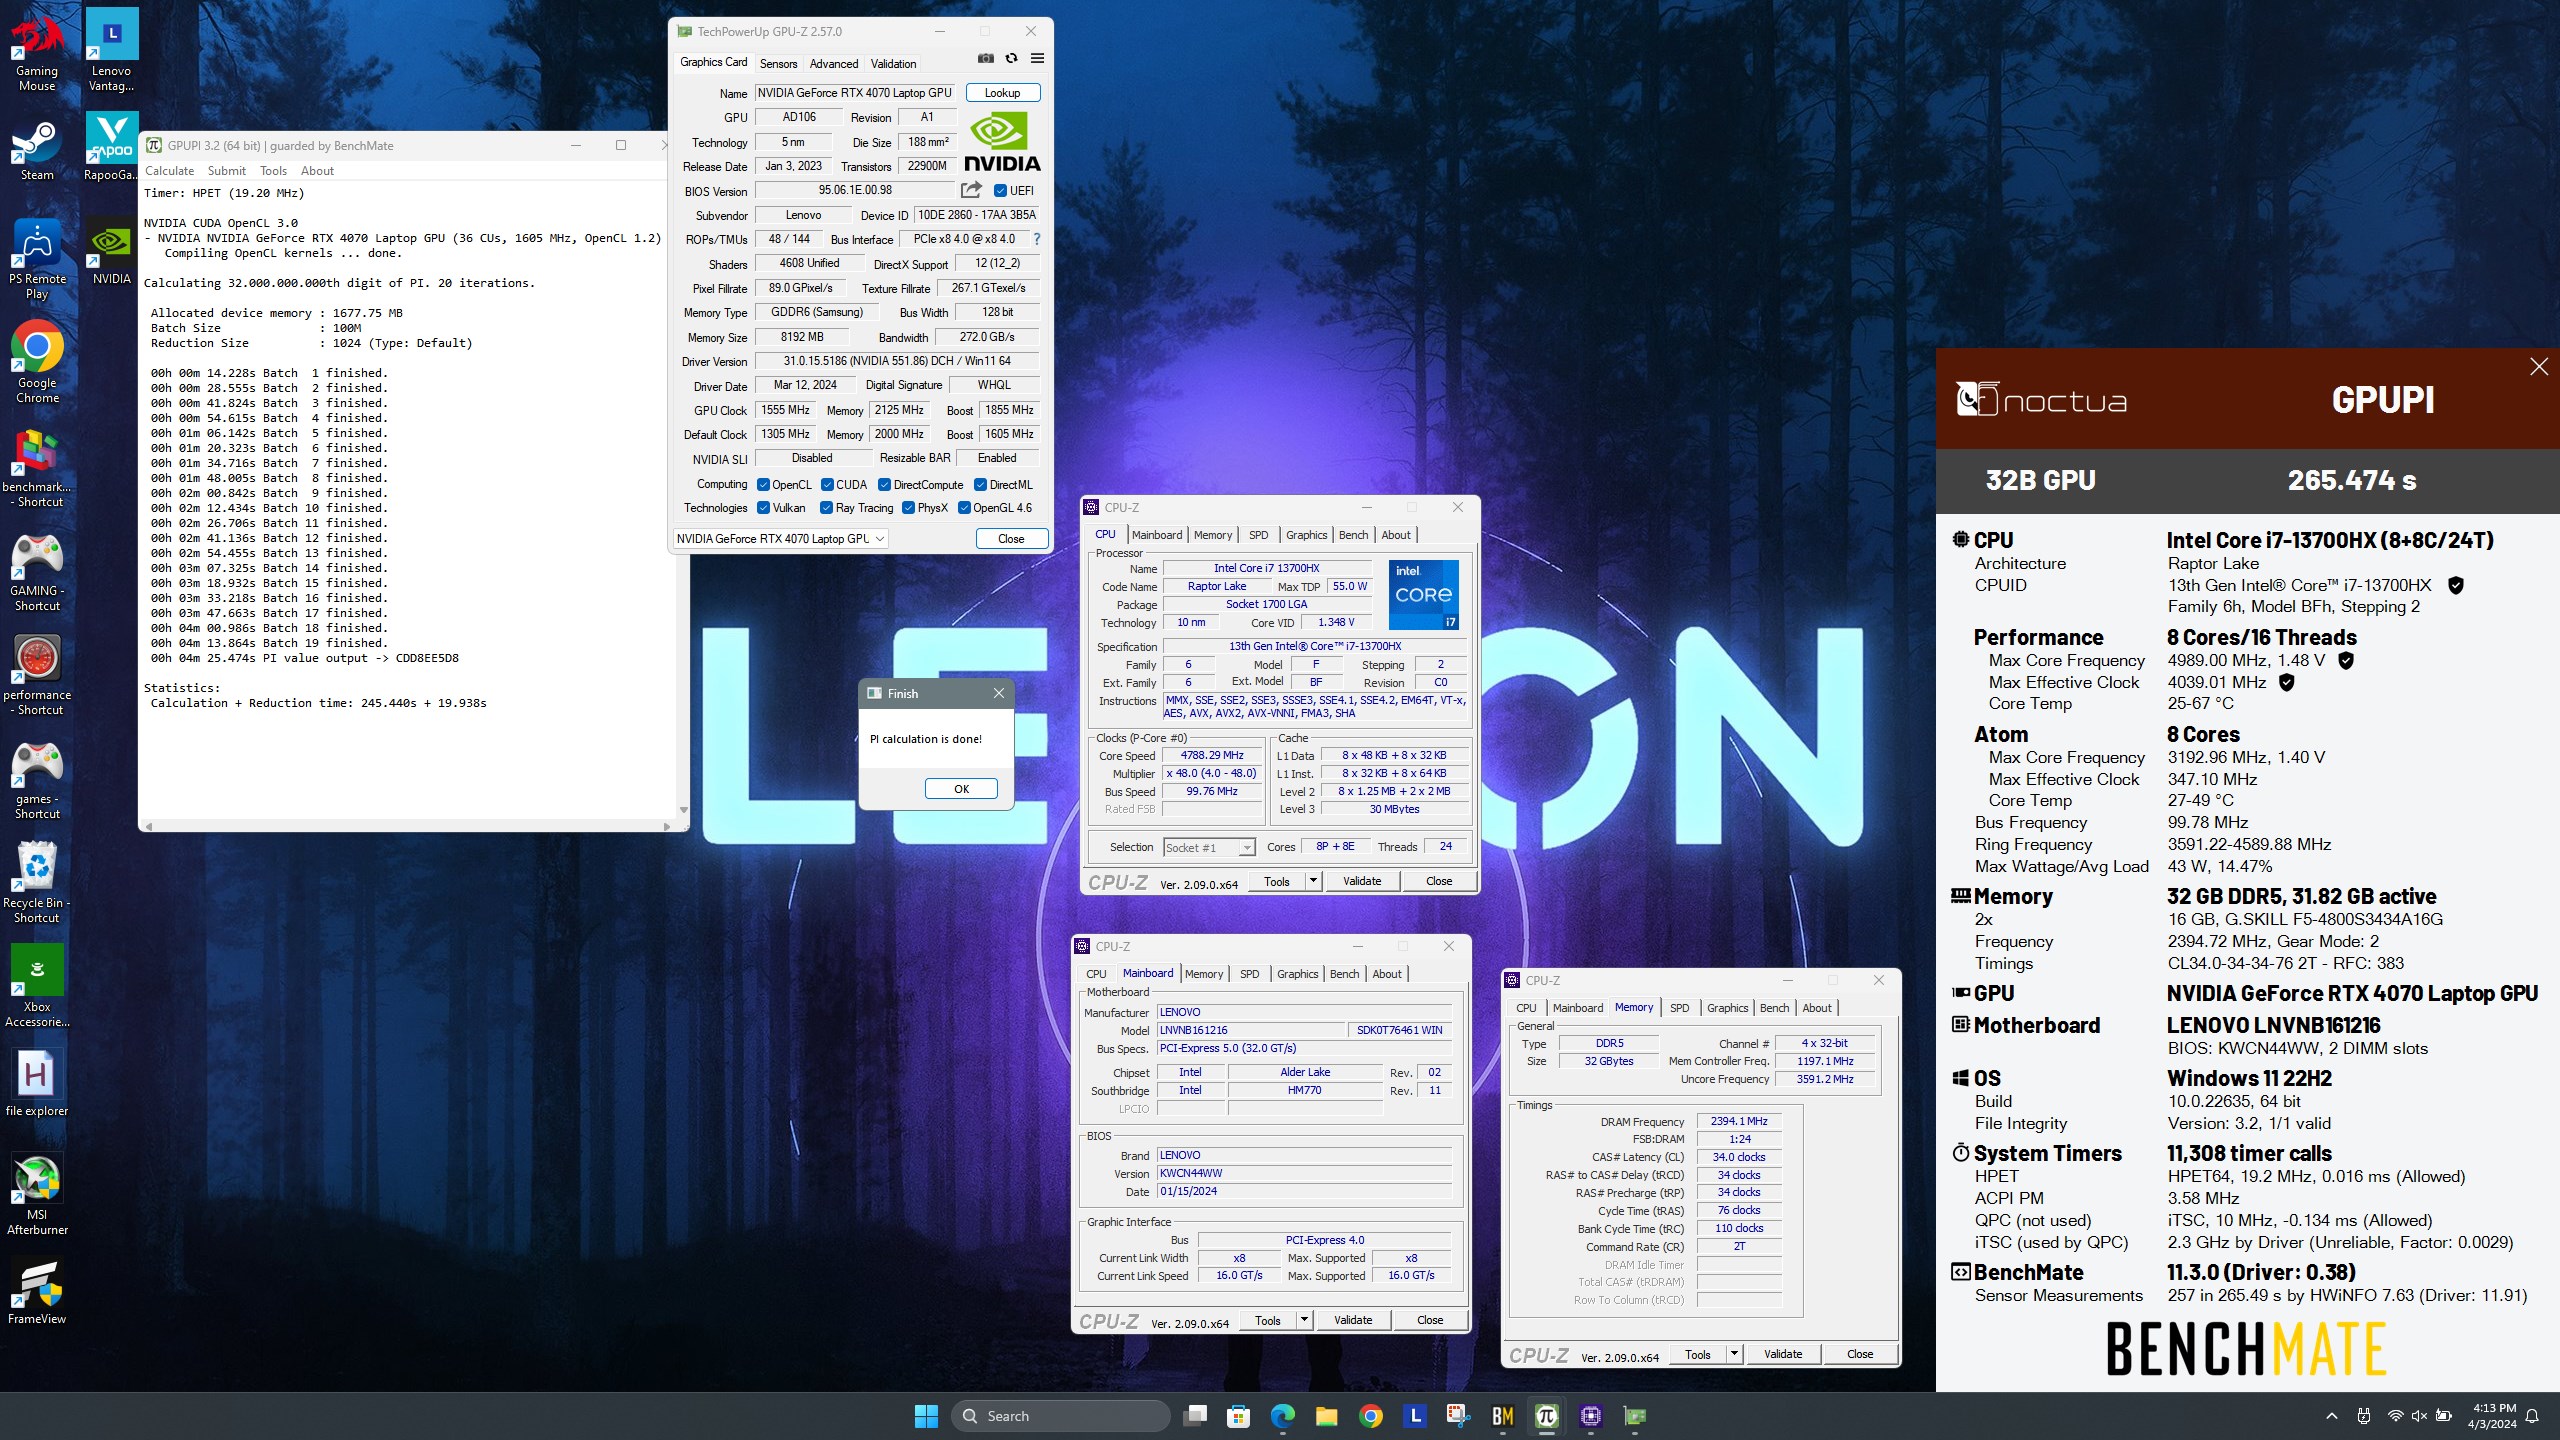Screen dimensions: 2560x1440
Task: Open GPU selection dropdown in GPU-Z
Action: coord(781,539)
